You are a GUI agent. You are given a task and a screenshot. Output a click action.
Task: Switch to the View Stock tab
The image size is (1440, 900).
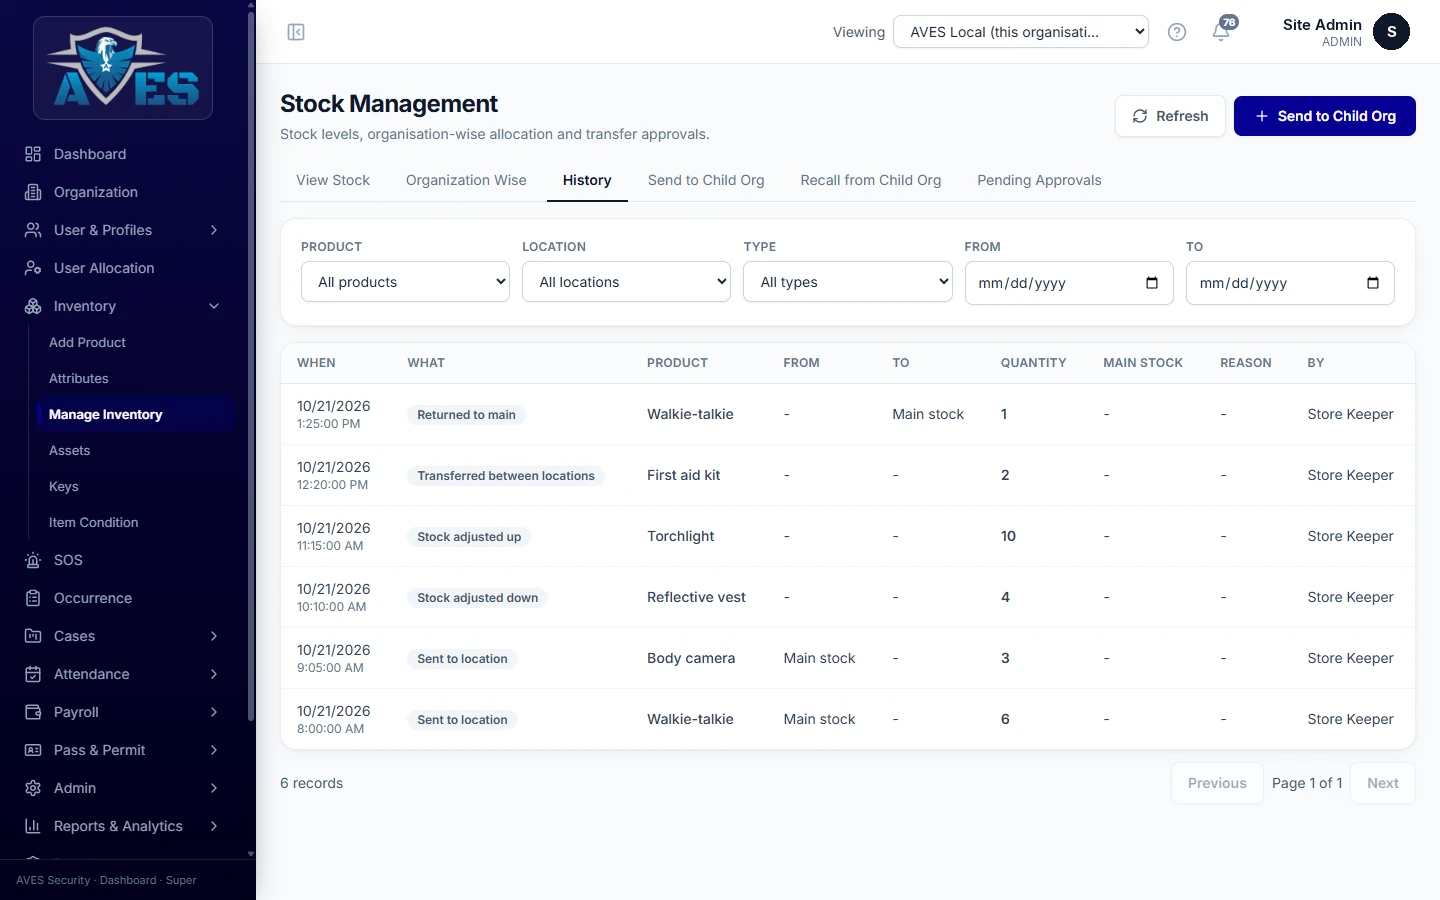click(x=333, y=180)
